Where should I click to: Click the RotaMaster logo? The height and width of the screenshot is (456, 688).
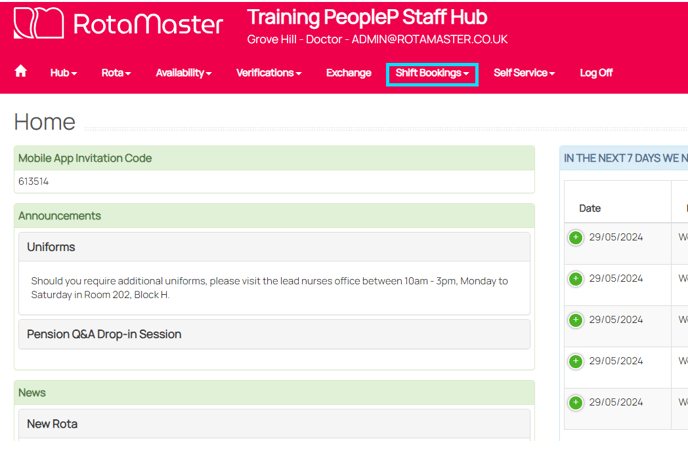point(118,24)
